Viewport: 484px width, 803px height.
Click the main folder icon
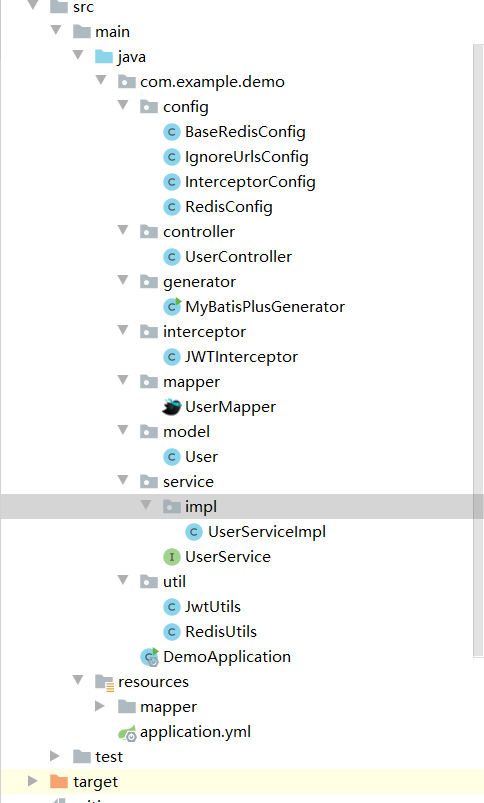pyautogui.click(x=81, y=32)
